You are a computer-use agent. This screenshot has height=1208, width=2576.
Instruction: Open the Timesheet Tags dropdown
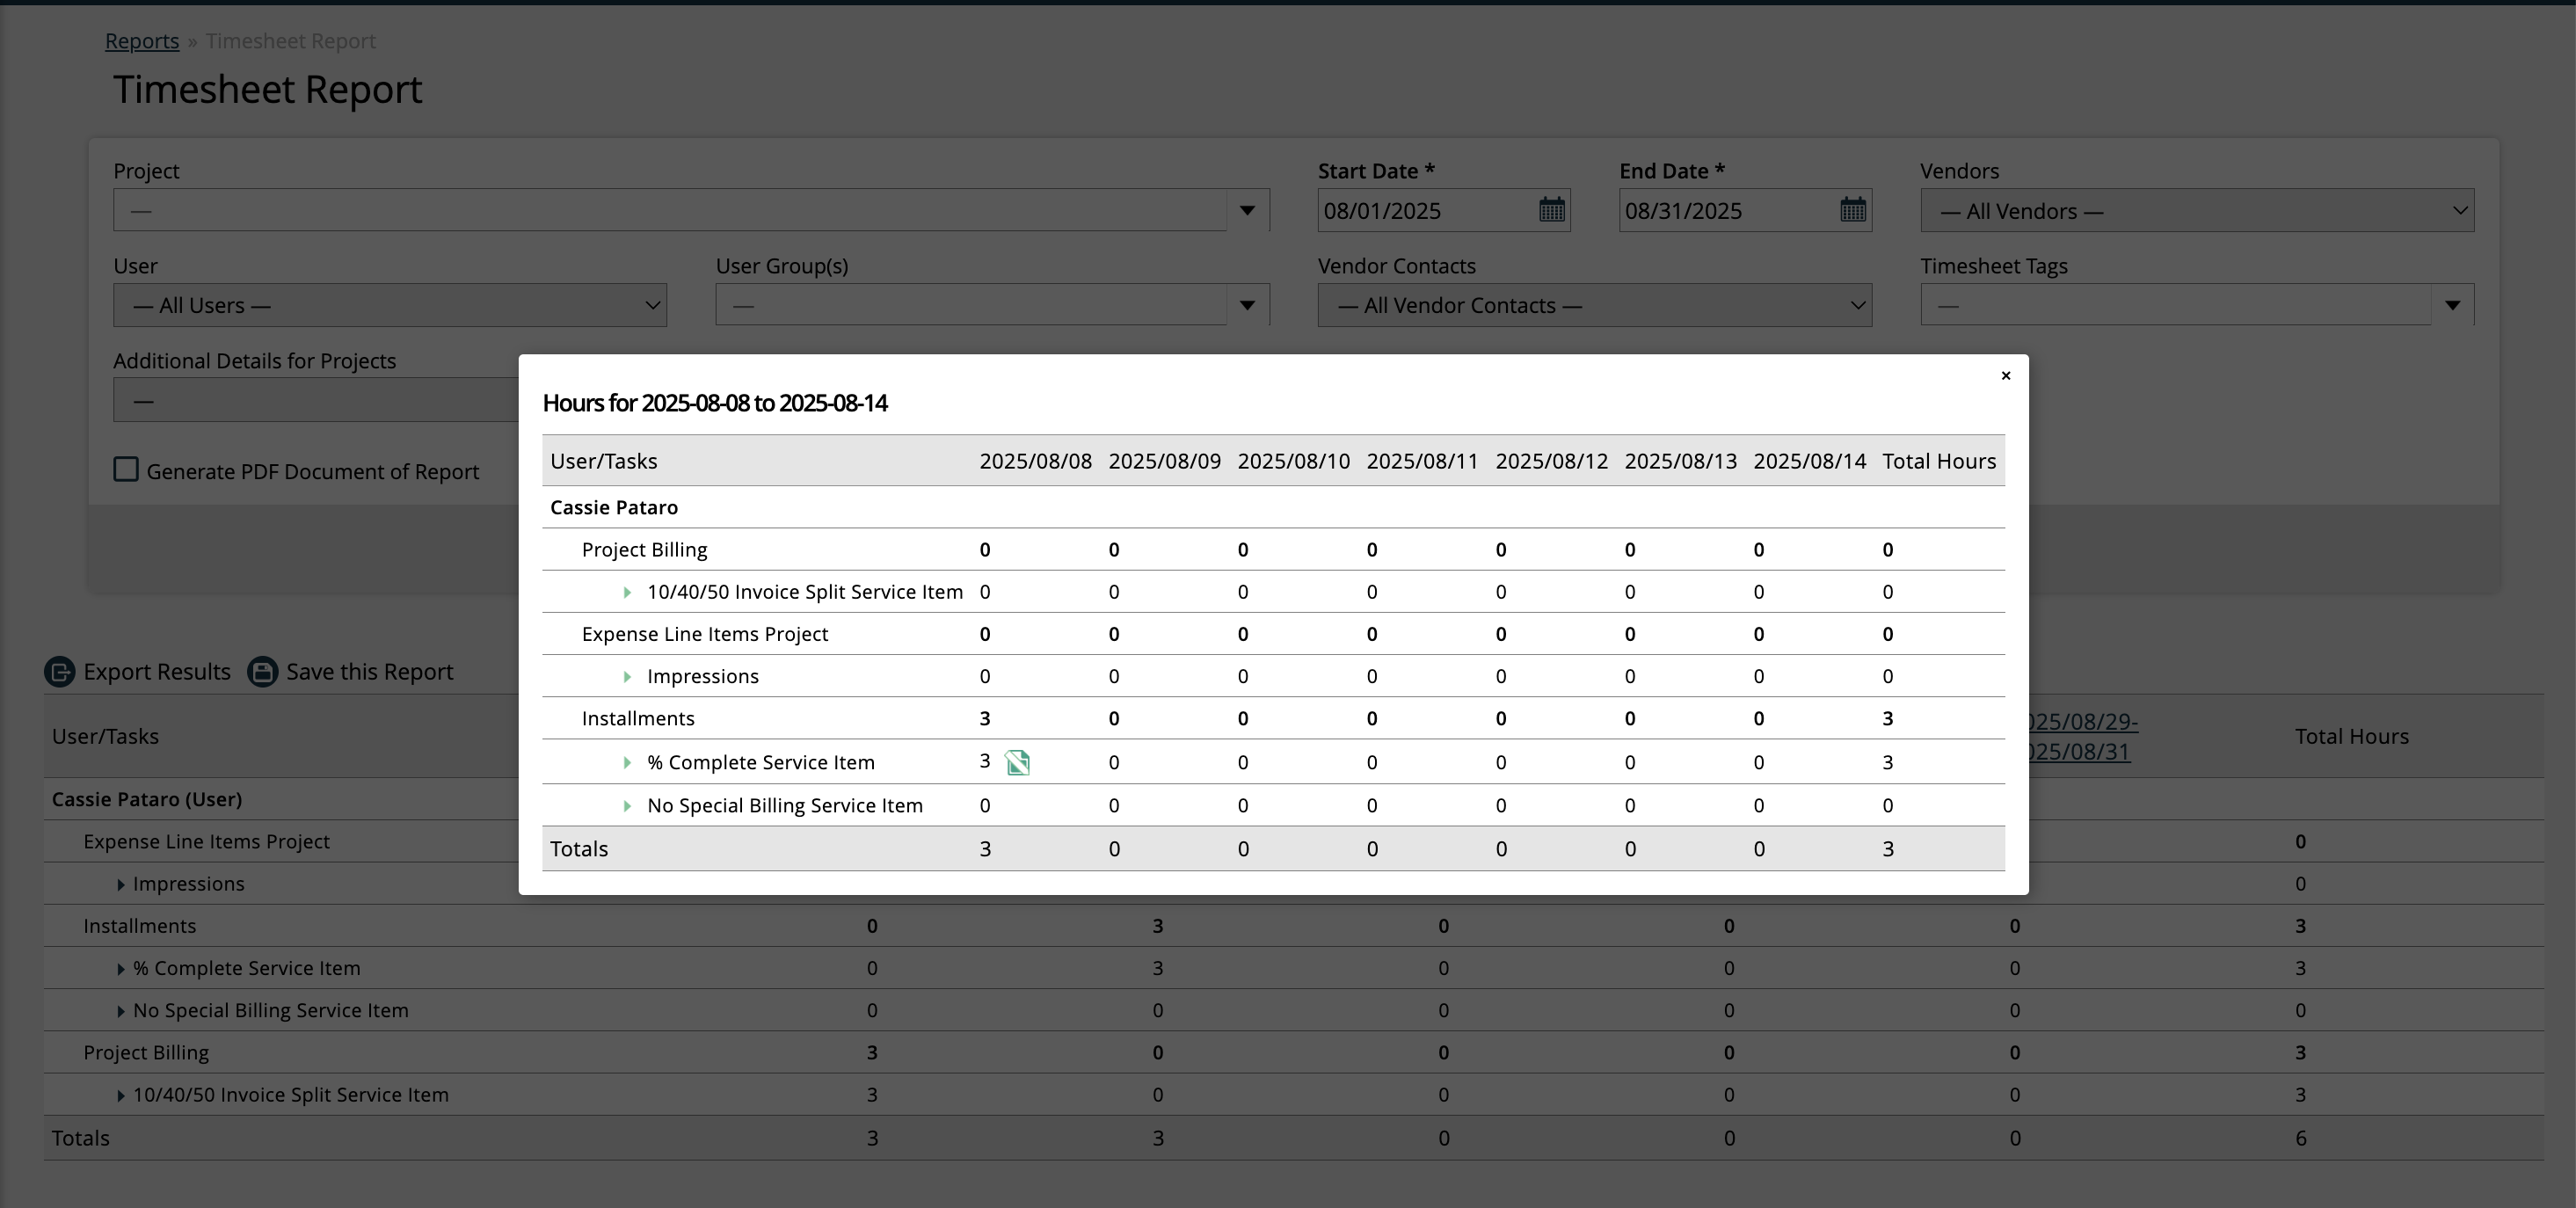2453,305
